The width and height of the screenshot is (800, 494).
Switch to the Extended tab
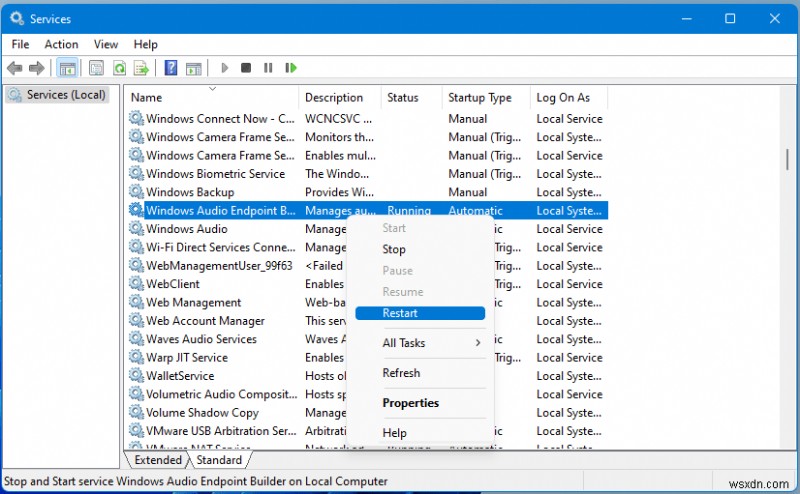coord(158,460)
